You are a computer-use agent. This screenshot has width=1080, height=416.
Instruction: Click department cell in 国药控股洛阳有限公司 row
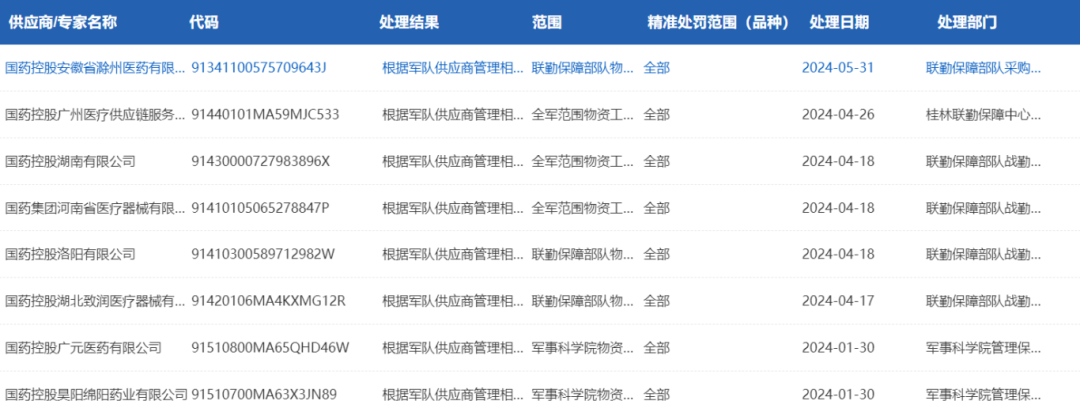click(x=984, y=253)
